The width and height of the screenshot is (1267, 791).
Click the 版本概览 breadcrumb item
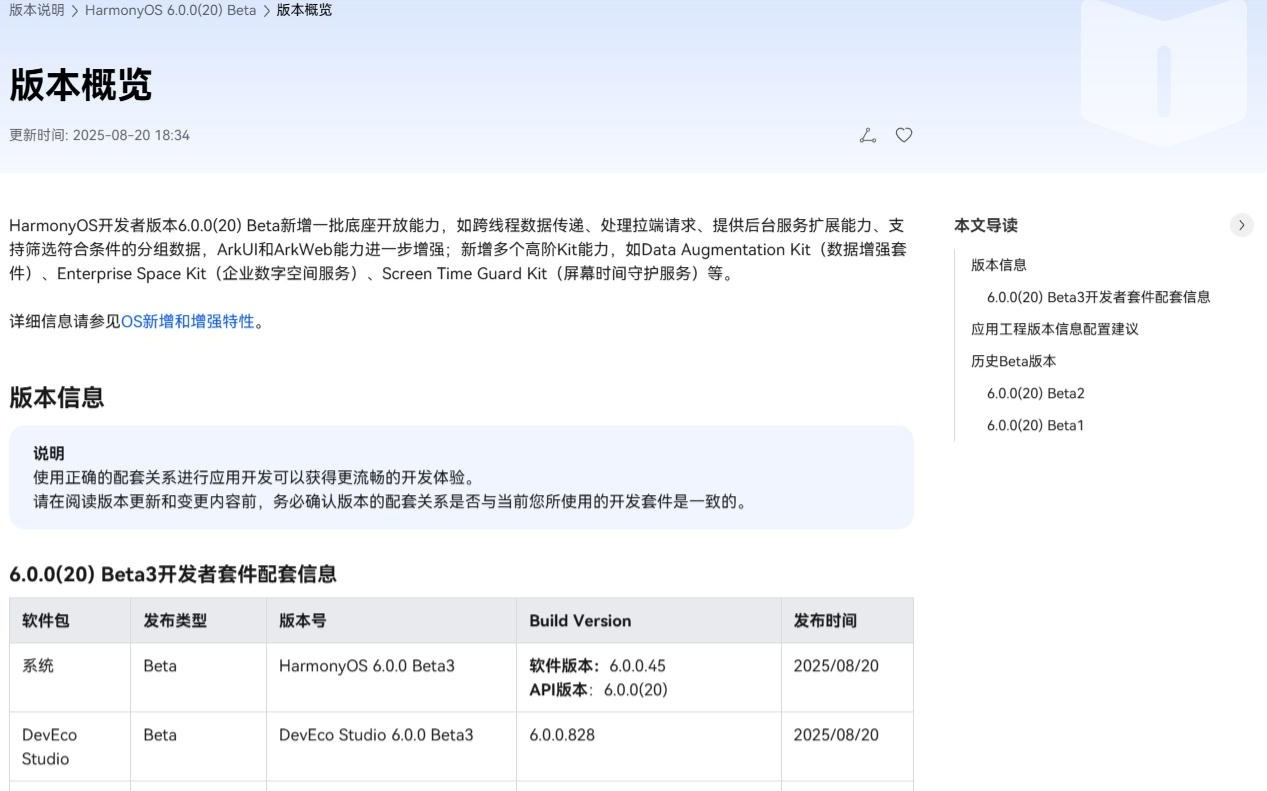304,10
